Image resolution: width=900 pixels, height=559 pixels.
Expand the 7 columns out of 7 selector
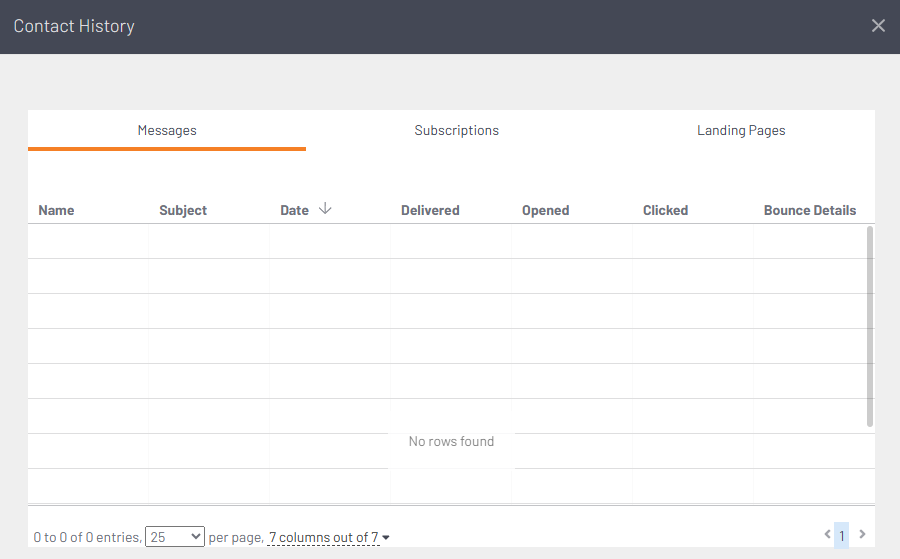click(x=328, y=538)
